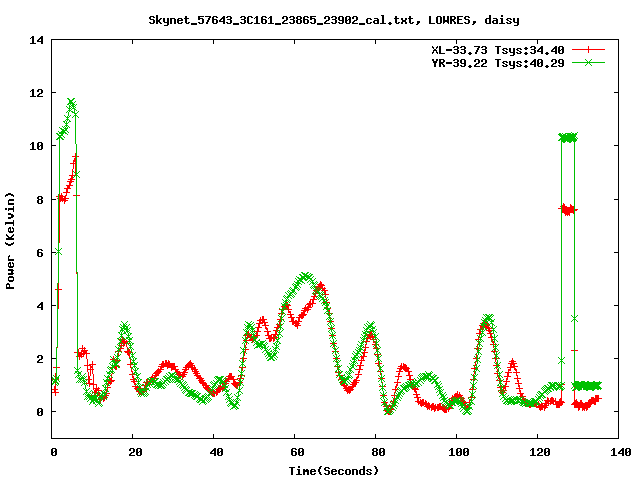This screenshot has width=640, height=480.
Task: Click the y-axis tick label 4
Action: pyautogui.click(x=40, y=306)
